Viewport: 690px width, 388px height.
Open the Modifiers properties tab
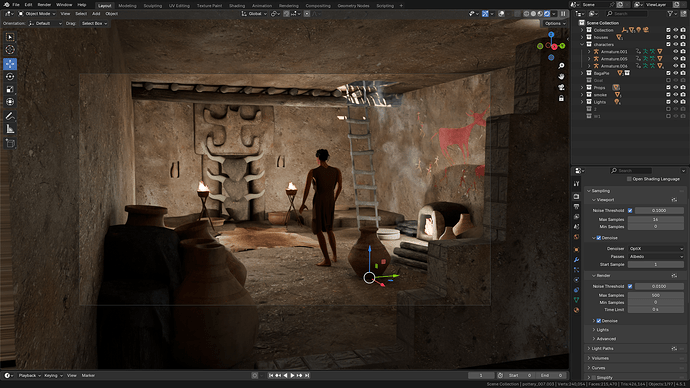pos(576,260)
